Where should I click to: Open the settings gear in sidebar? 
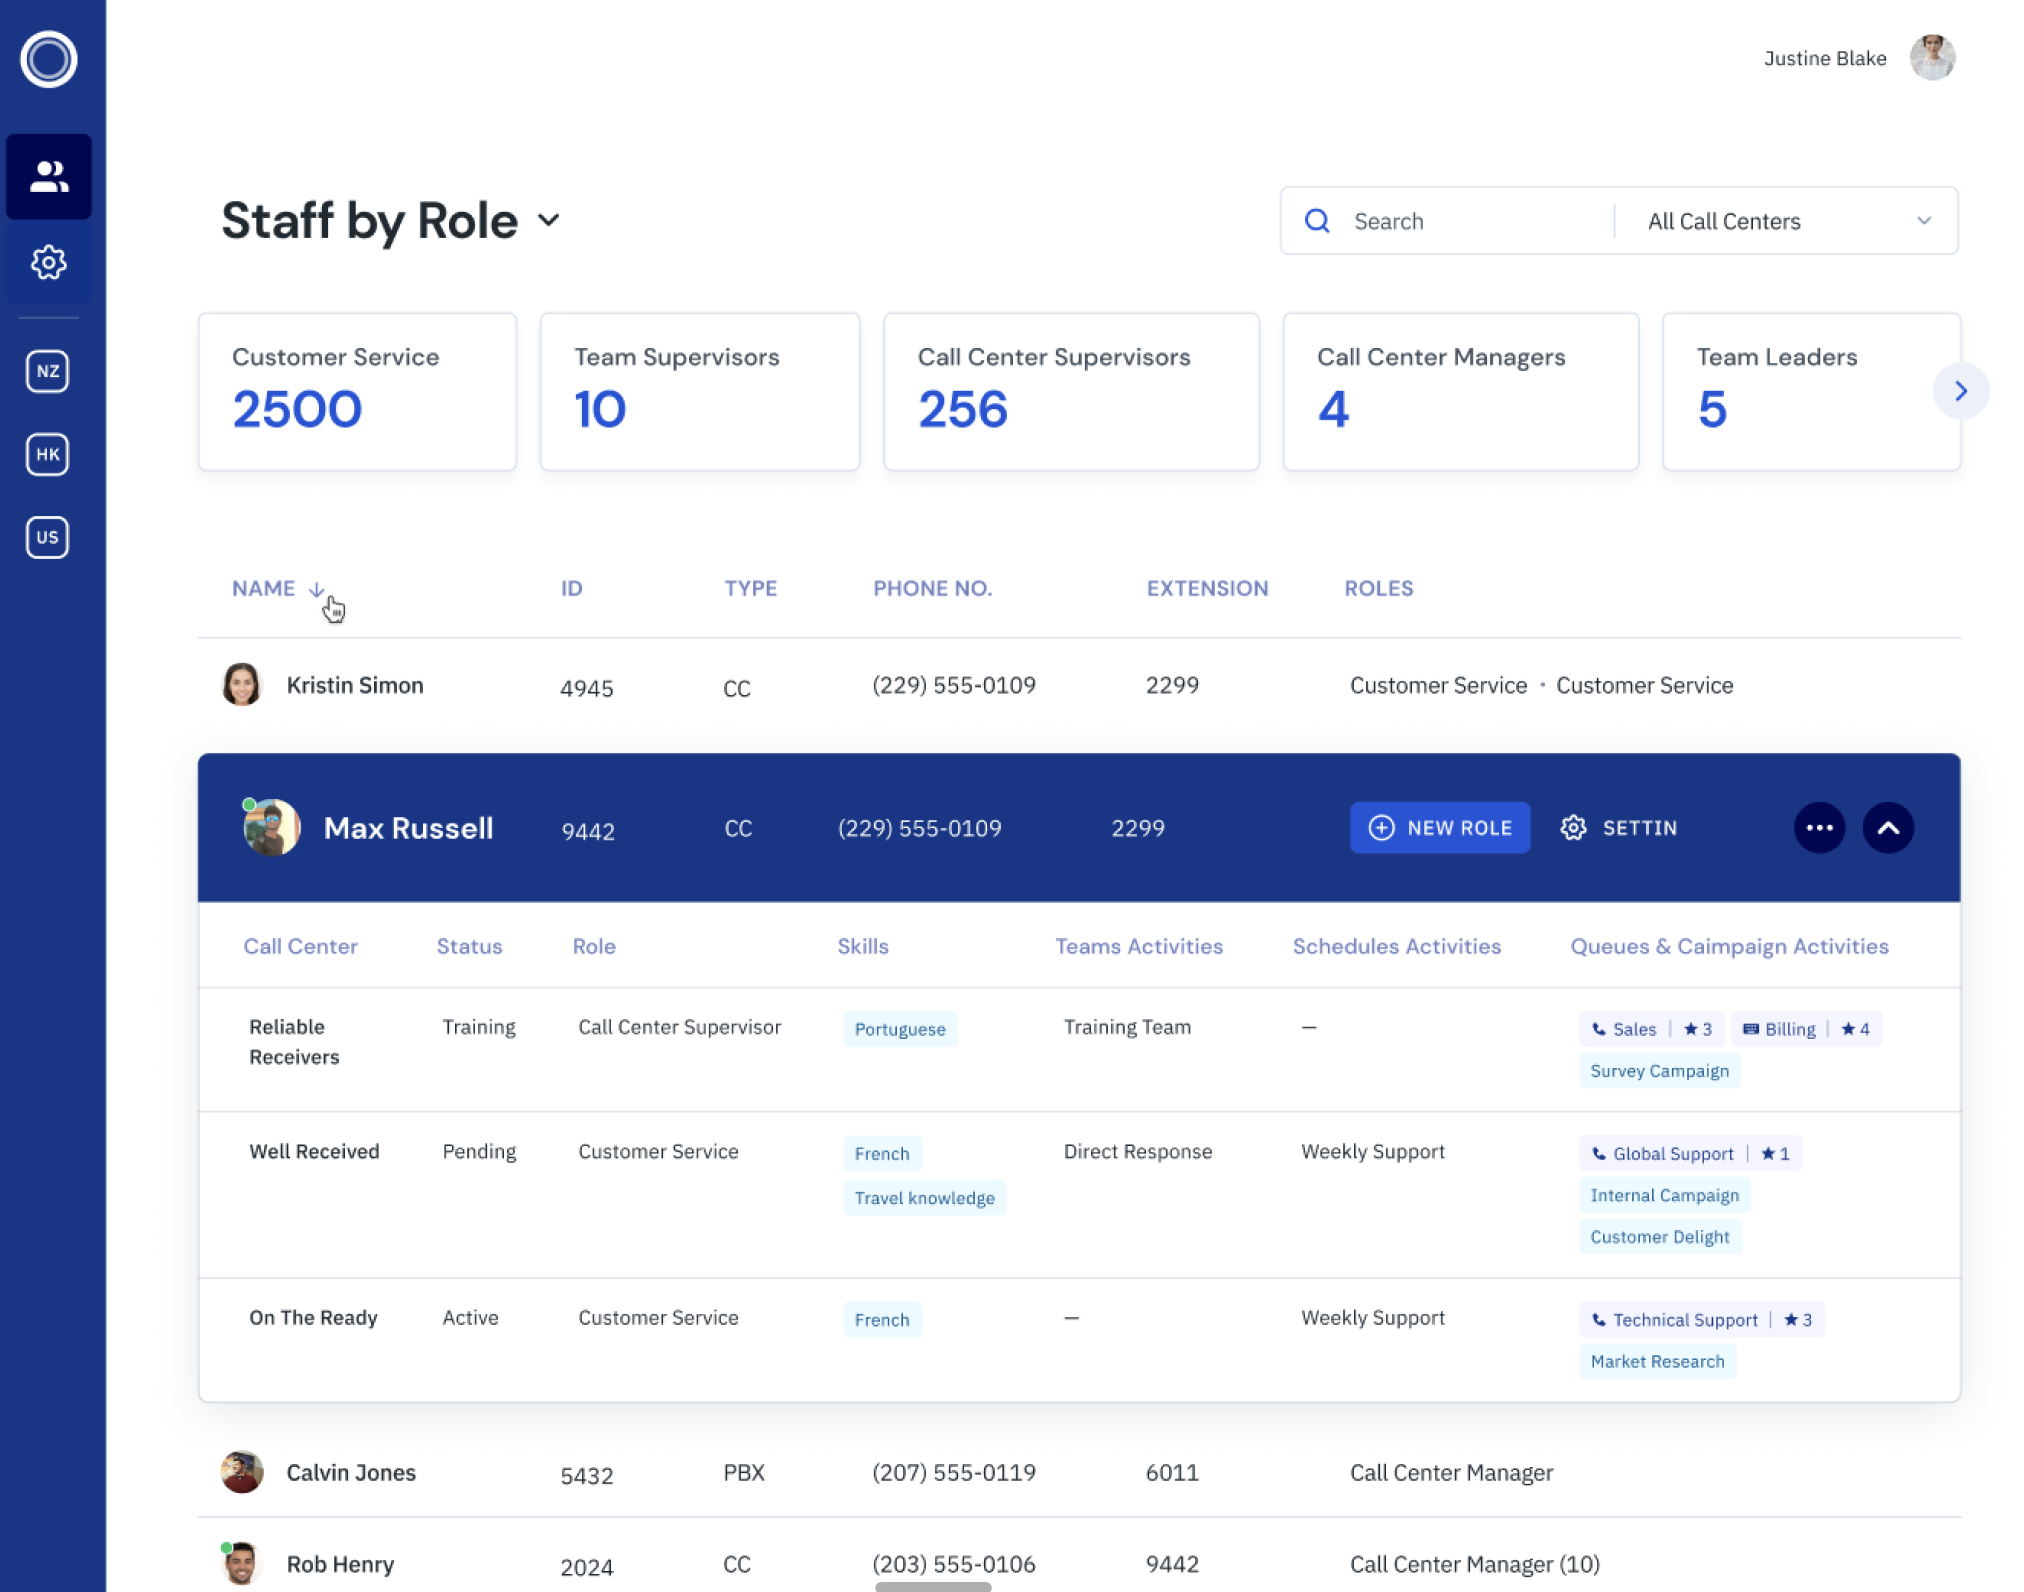(x=48, y=263)
